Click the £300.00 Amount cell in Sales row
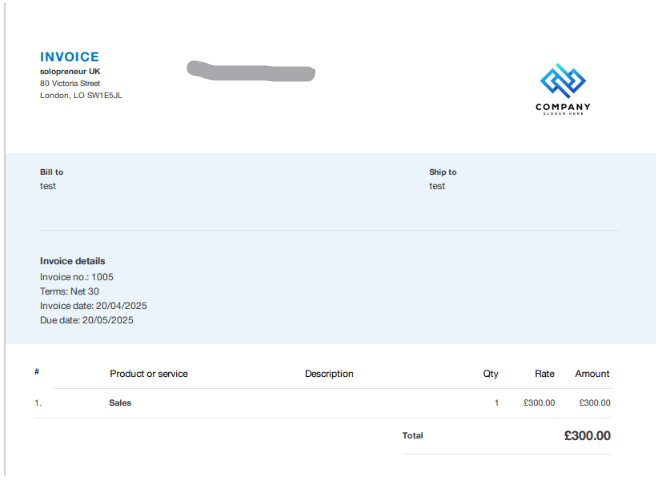 (594, 403)
